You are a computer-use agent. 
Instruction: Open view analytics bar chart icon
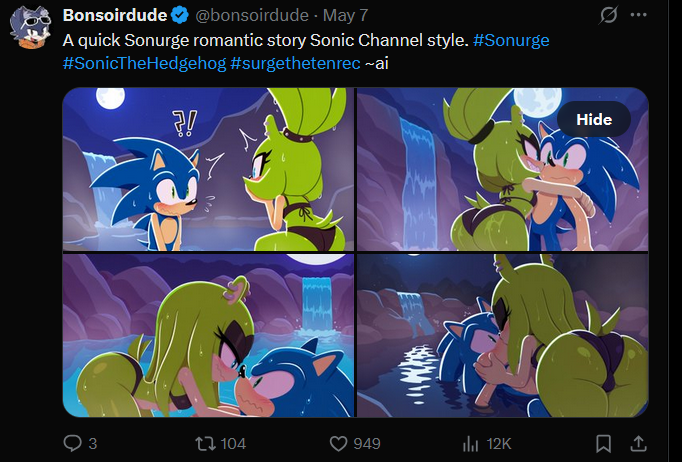(x=471, y=444)
